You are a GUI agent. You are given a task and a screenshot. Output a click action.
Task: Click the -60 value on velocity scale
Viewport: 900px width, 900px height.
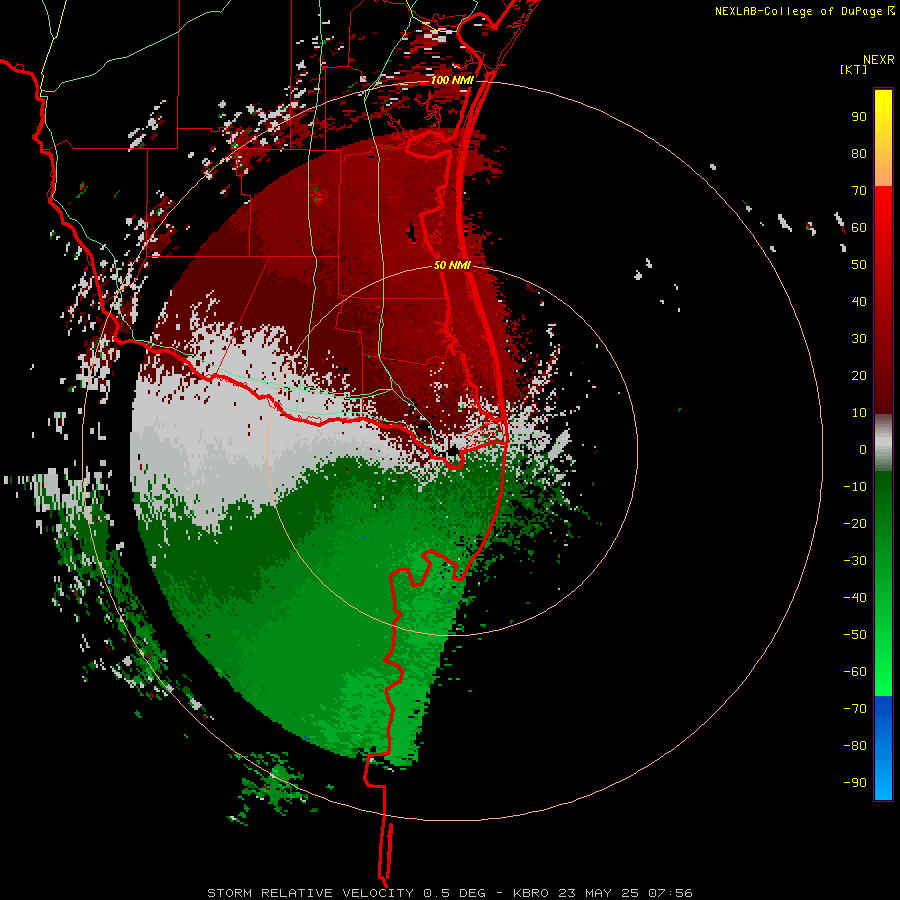click(x=855, y=672)
